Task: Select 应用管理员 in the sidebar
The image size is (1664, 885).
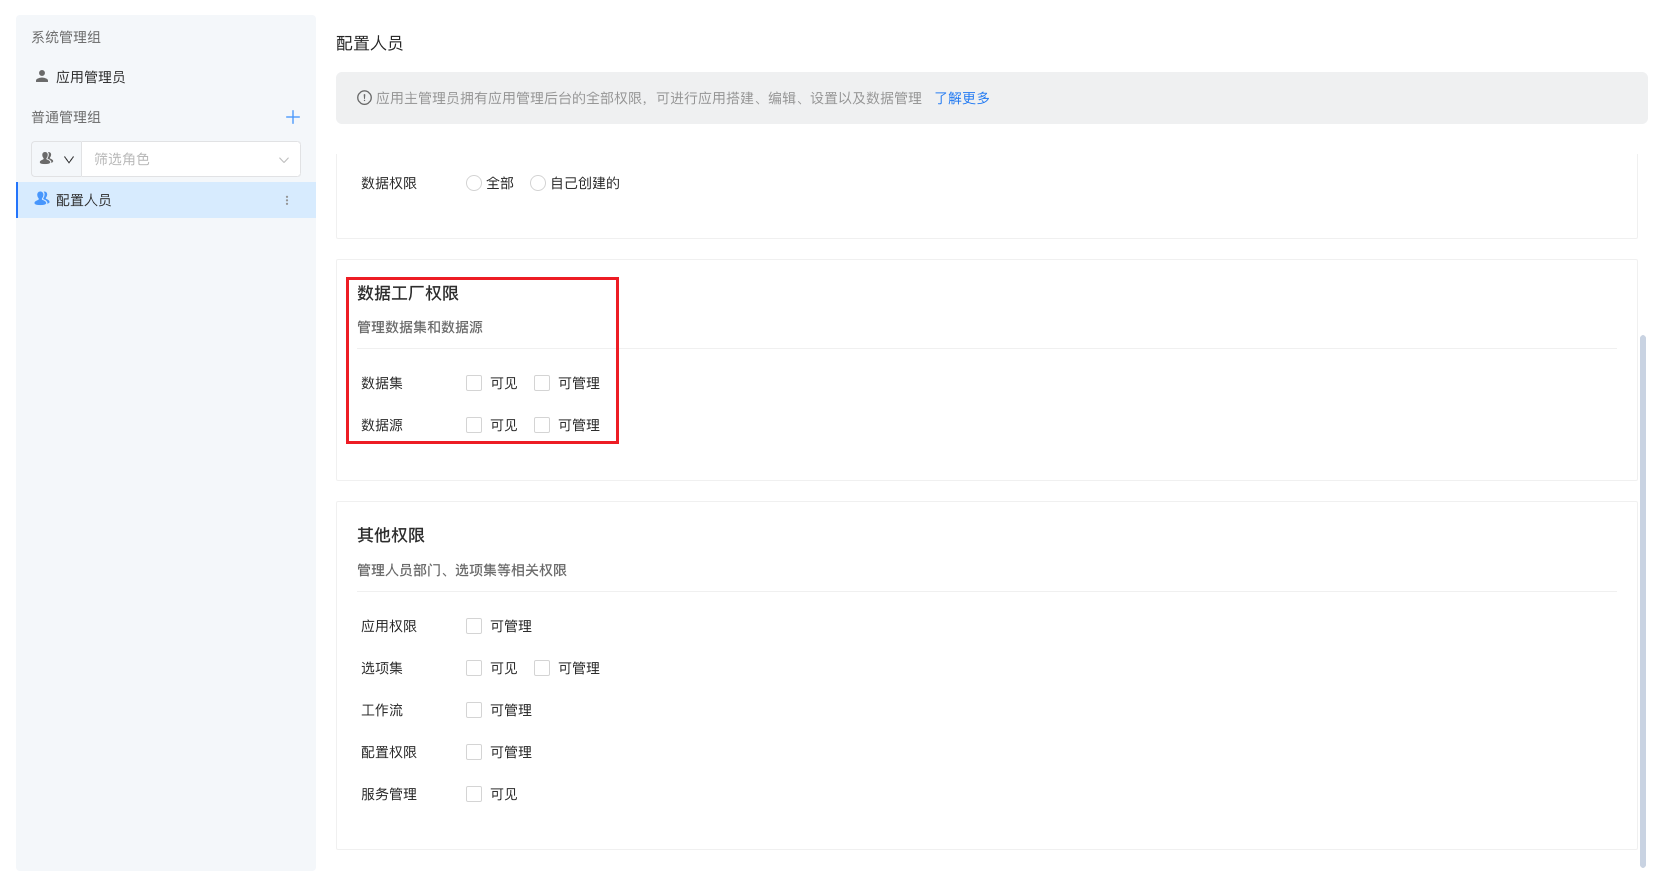Action: [90, 77]
